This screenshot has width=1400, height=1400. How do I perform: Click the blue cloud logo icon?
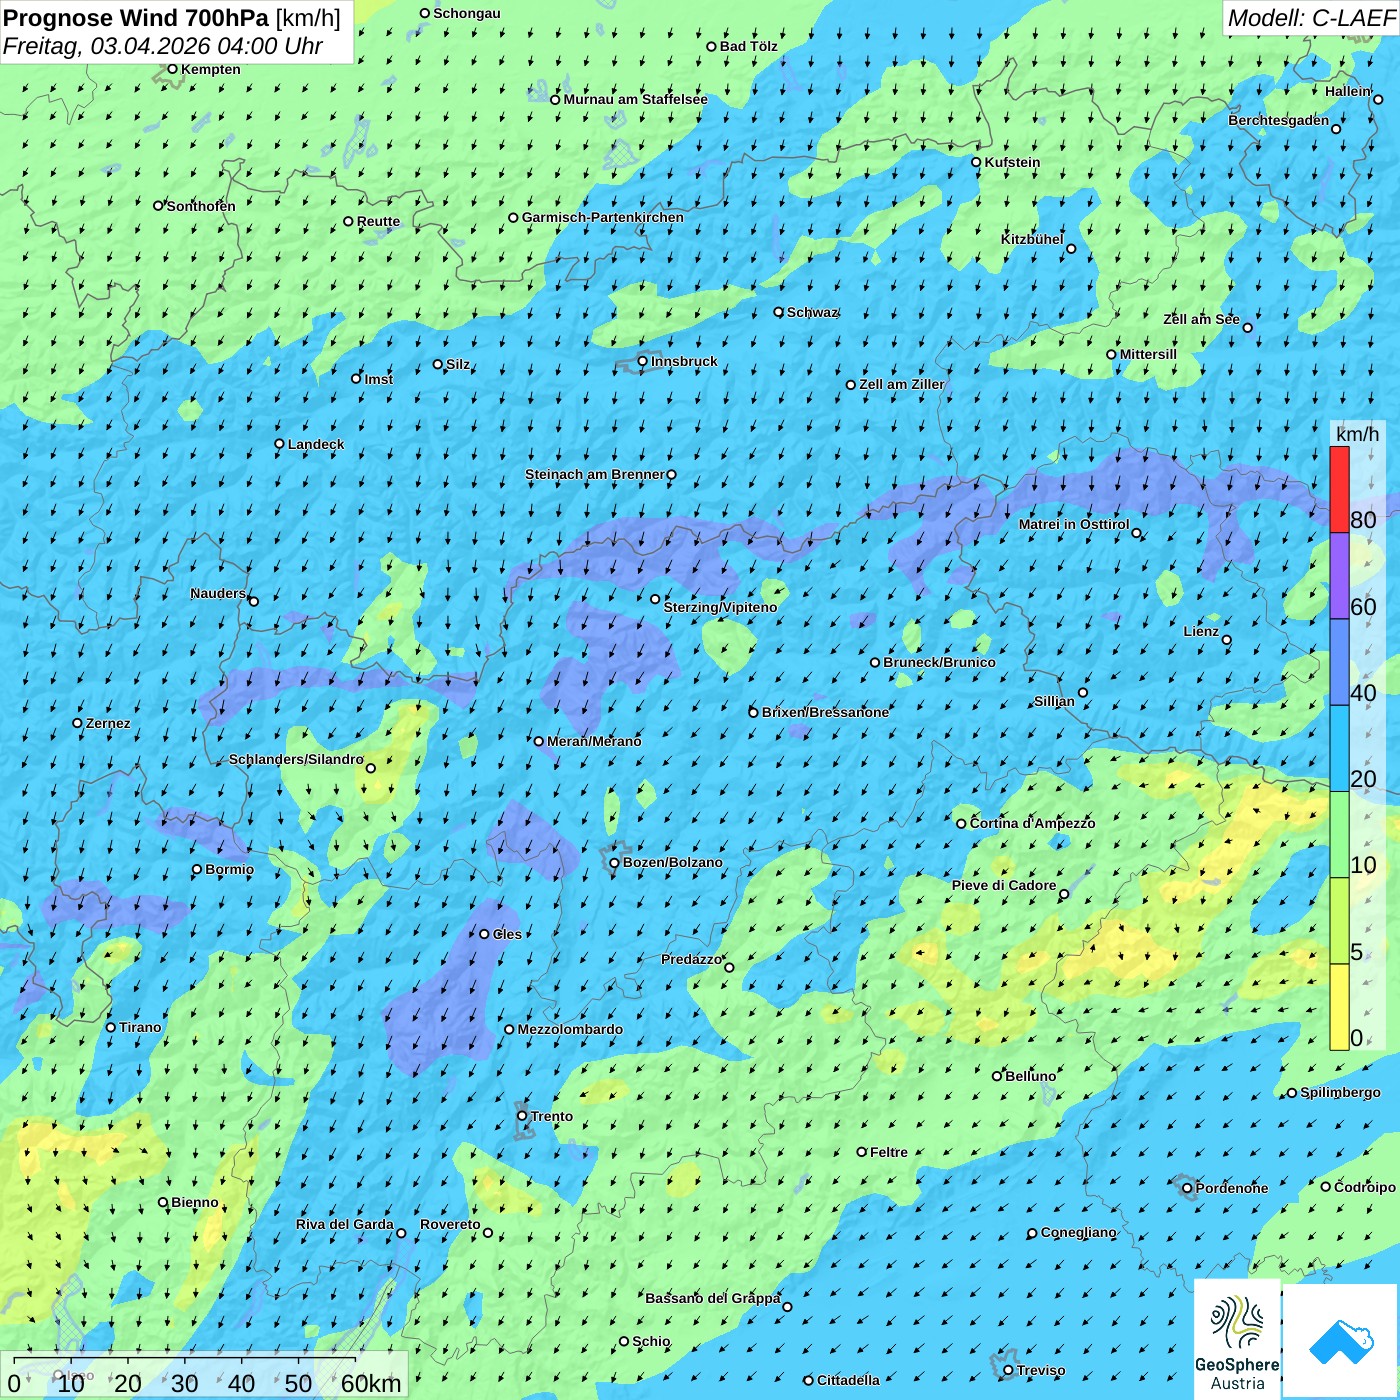point(1341,1341)
